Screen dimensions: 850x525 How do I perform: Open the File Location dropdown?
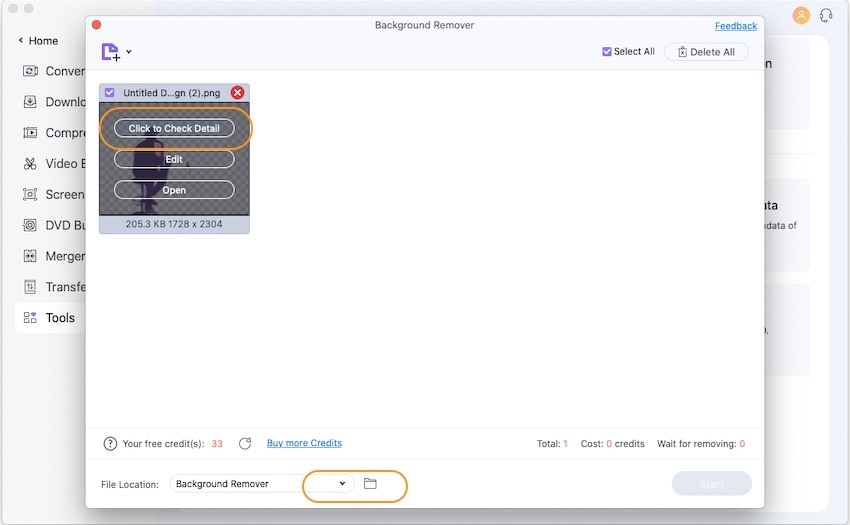[262, 484]
